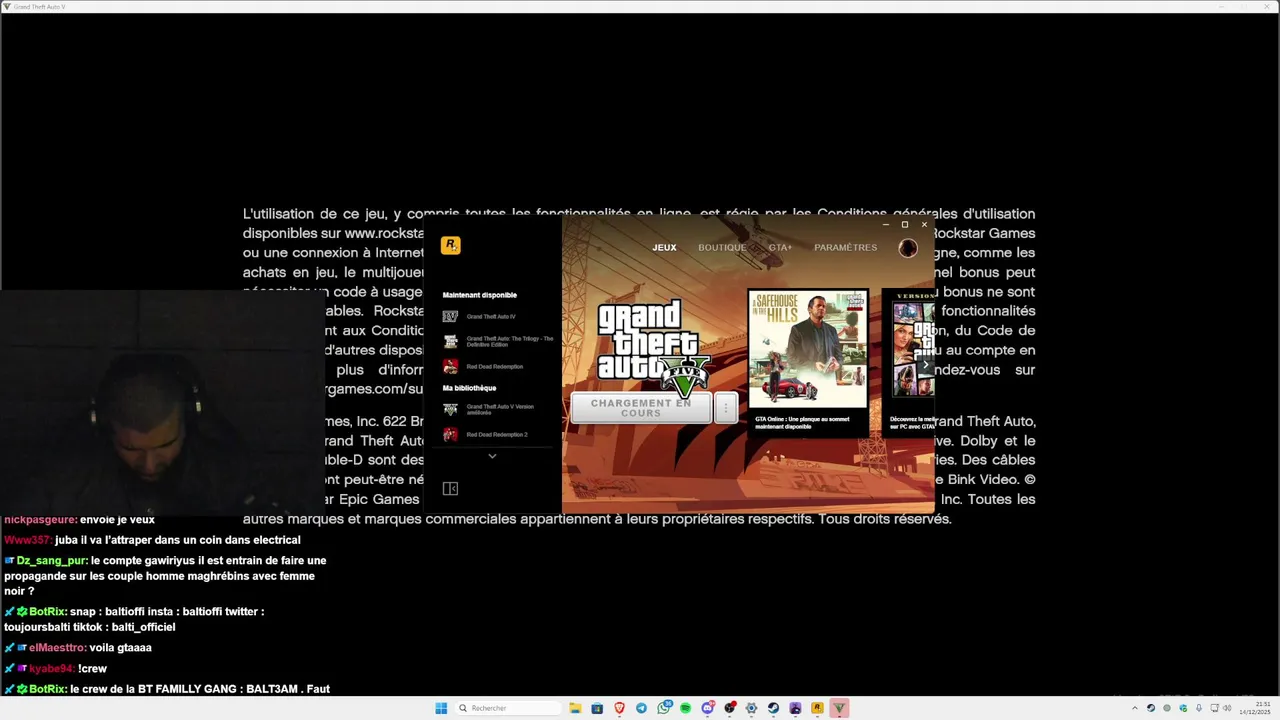Select Grand Theft Auto IV text entry
The height and width of the screenshot is (720, 1280).
(491, 317)
